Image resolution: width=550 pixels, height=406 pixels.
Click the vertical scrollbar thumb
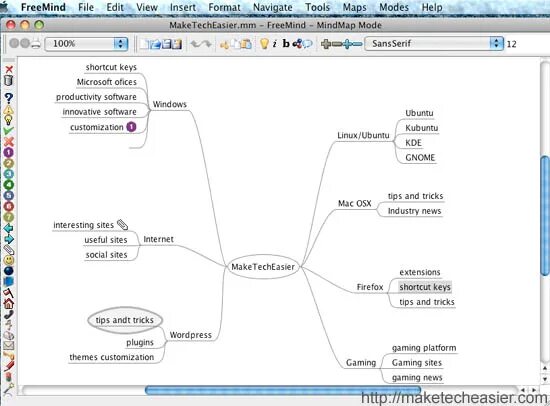coord(545,215)
